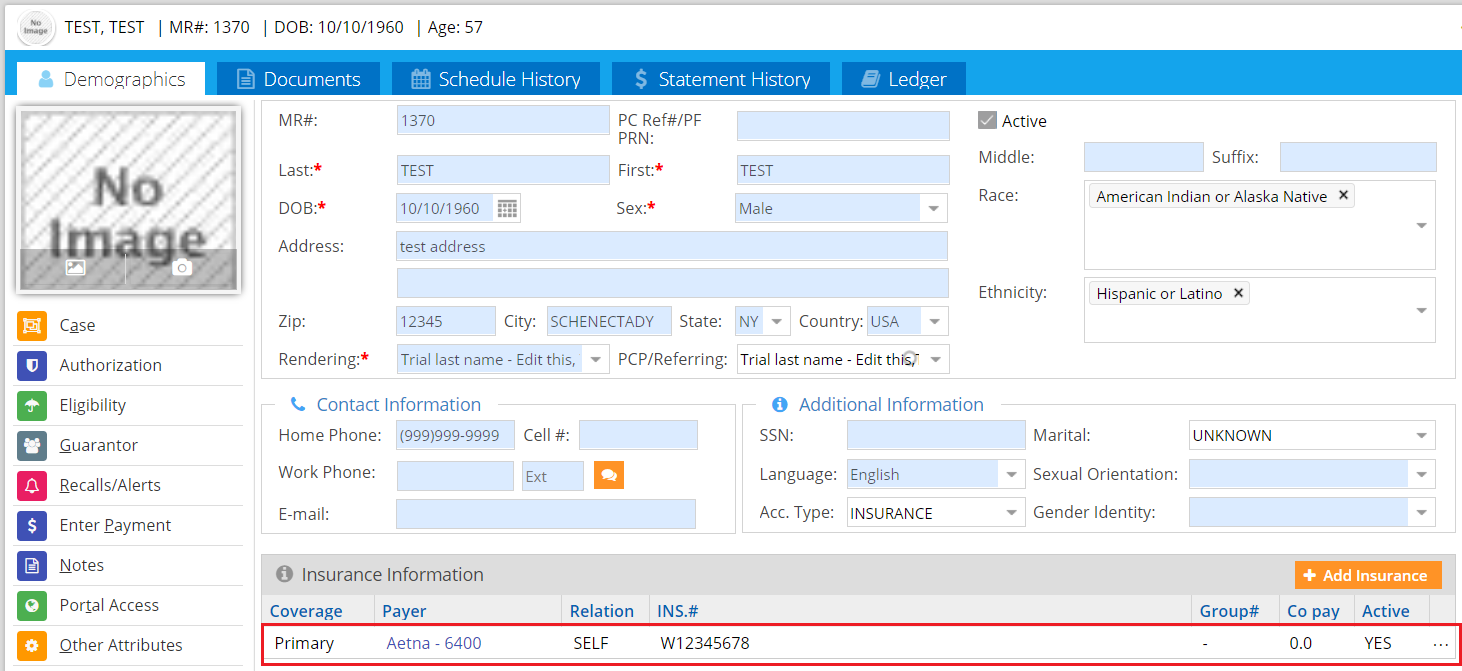This screenshot has height=671, width=1462.
Task: Open Enter Payment dollar icon
Action: point(32,526)
